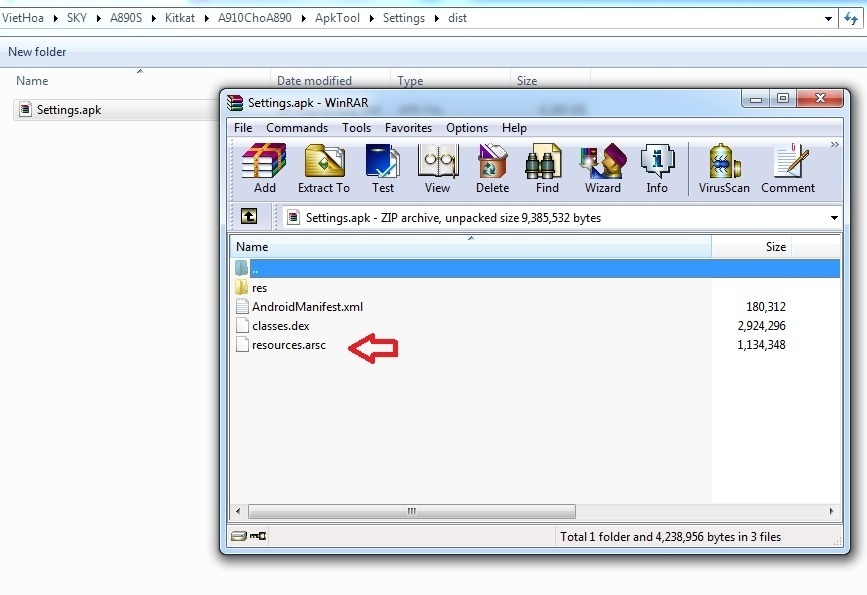Viewport: 867px width, 595px height.
Task: Run VirusScan on the archive
Action: 724,168
